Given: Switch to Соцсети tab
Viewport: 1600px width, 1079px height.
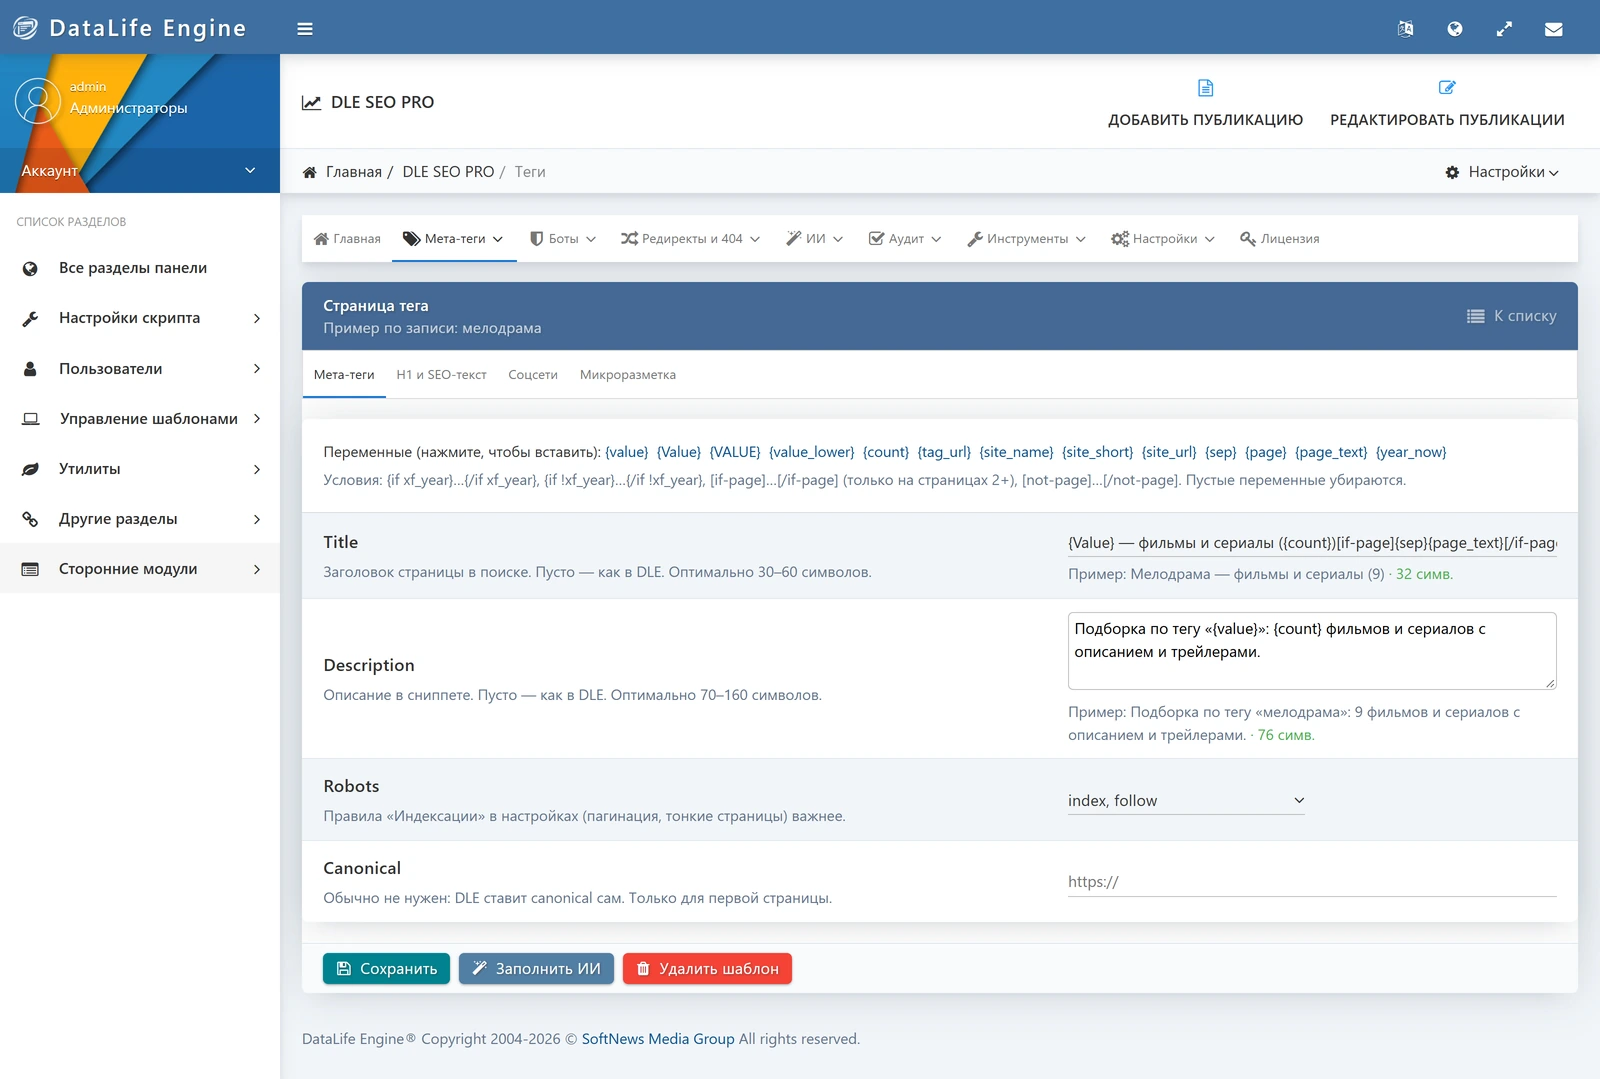Looking at the screenshot, I should (x=533, y=375).
